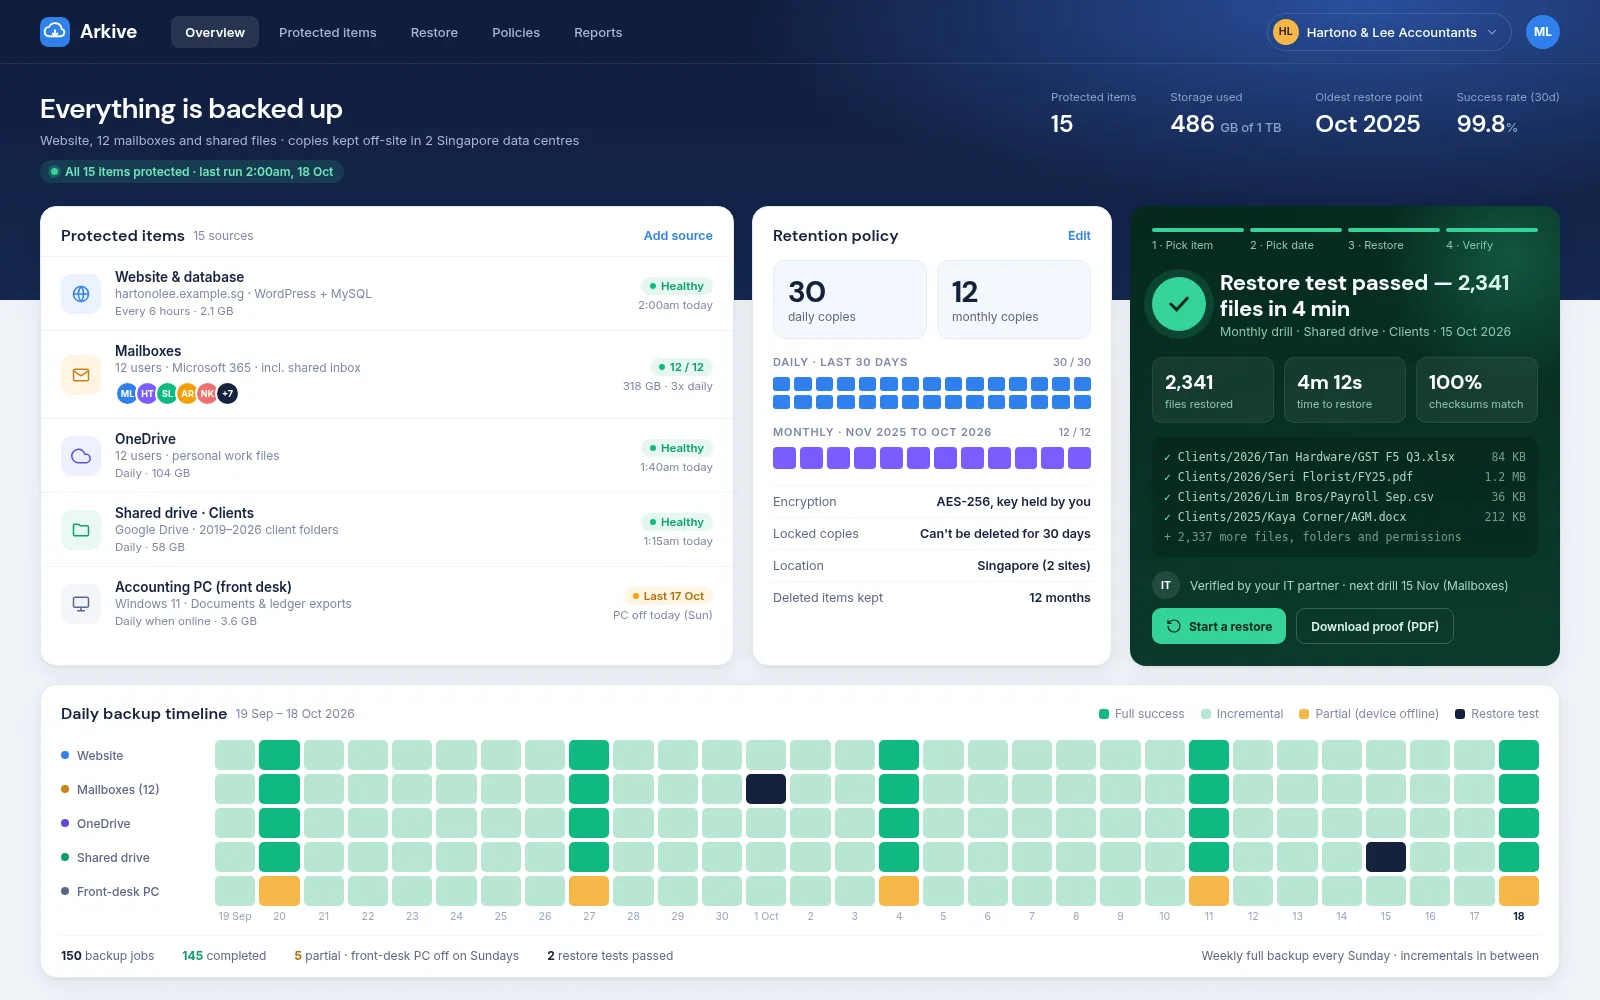1600x1000 pixels.
Task: Switch to the Overview tab
Action: (x=215, y=32)
